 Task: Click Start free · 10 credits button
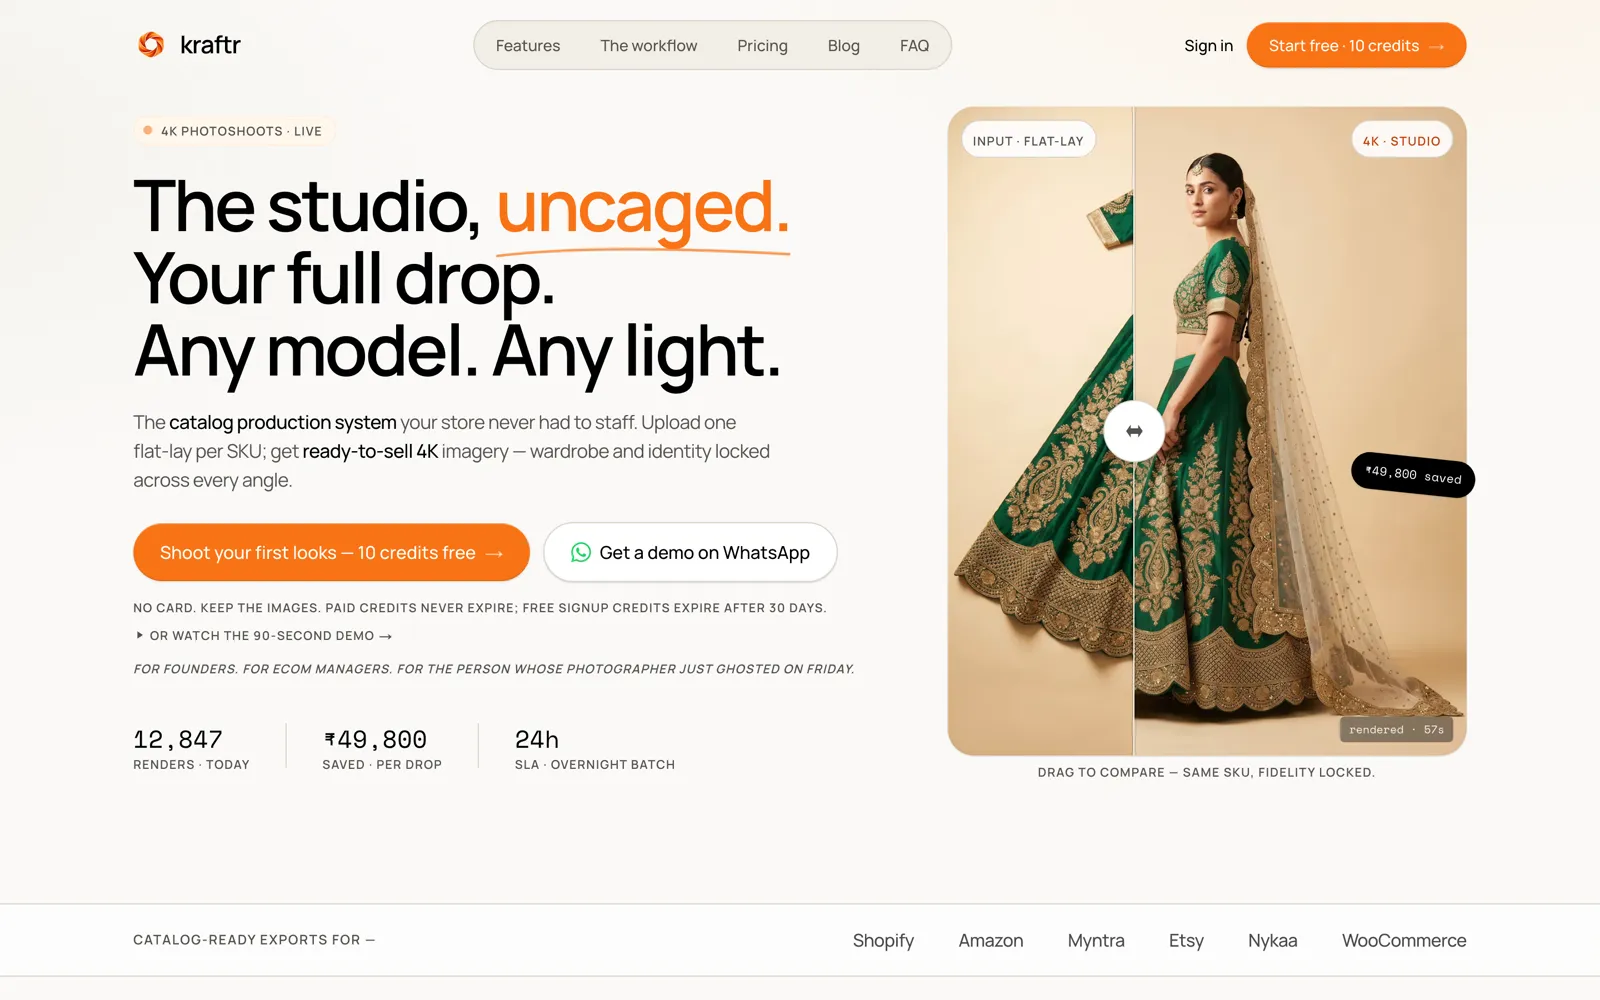1356,45
